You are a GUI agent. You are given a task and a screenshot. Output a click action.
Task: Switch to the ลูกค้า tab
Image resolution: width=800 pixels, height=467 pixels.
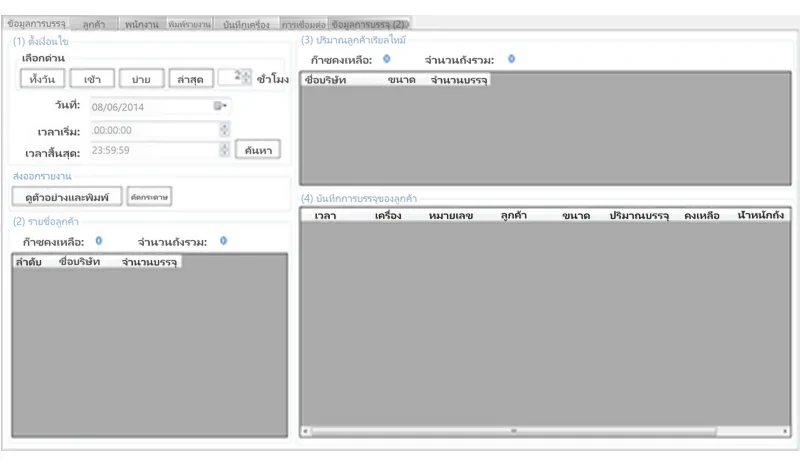[94, 23]
